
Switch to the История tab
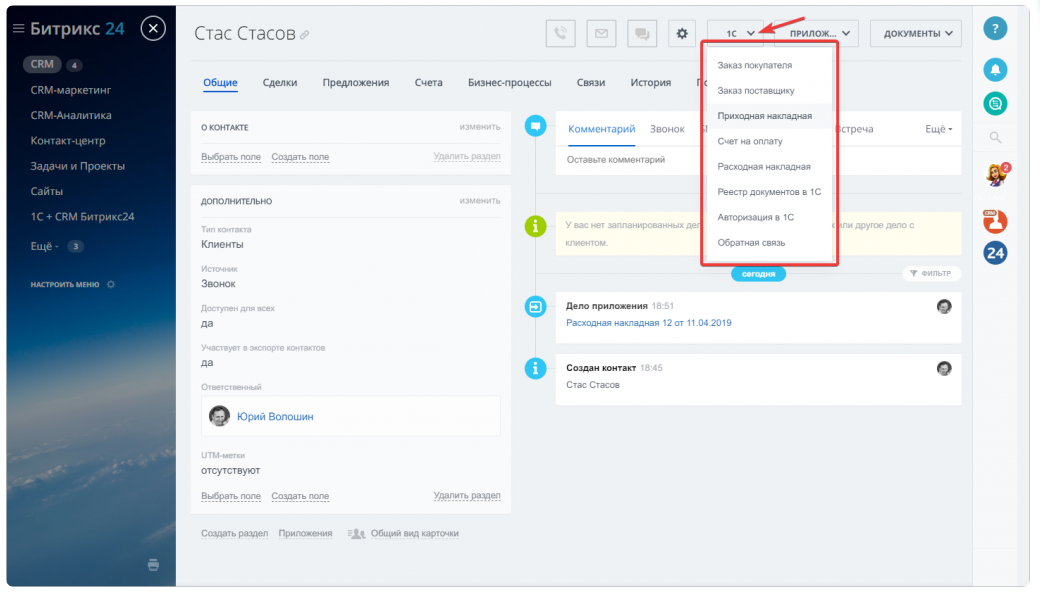pyautogui.click(x=651, y=82)
